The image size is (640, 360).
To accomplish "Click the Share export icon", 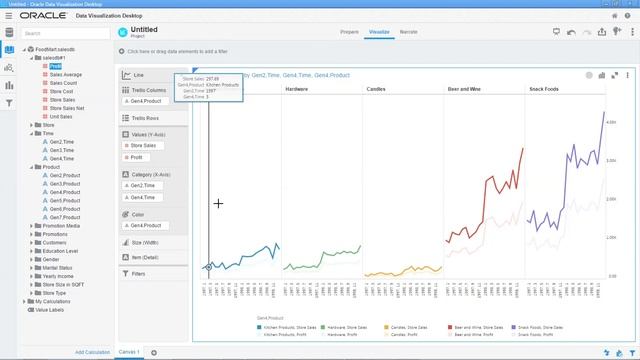I will pyautogui.click(x=602, y=31).
